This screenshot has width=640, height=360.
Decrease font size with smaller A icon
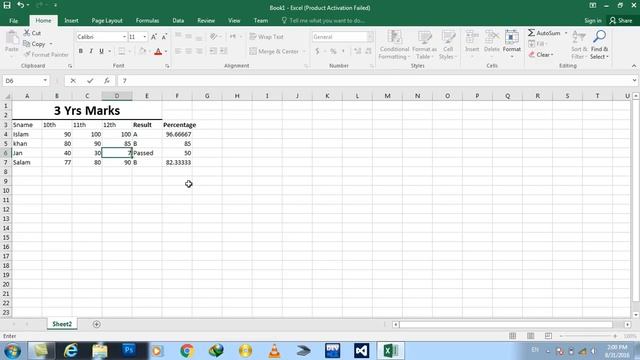pyautogui.click(x=164, y=37)
